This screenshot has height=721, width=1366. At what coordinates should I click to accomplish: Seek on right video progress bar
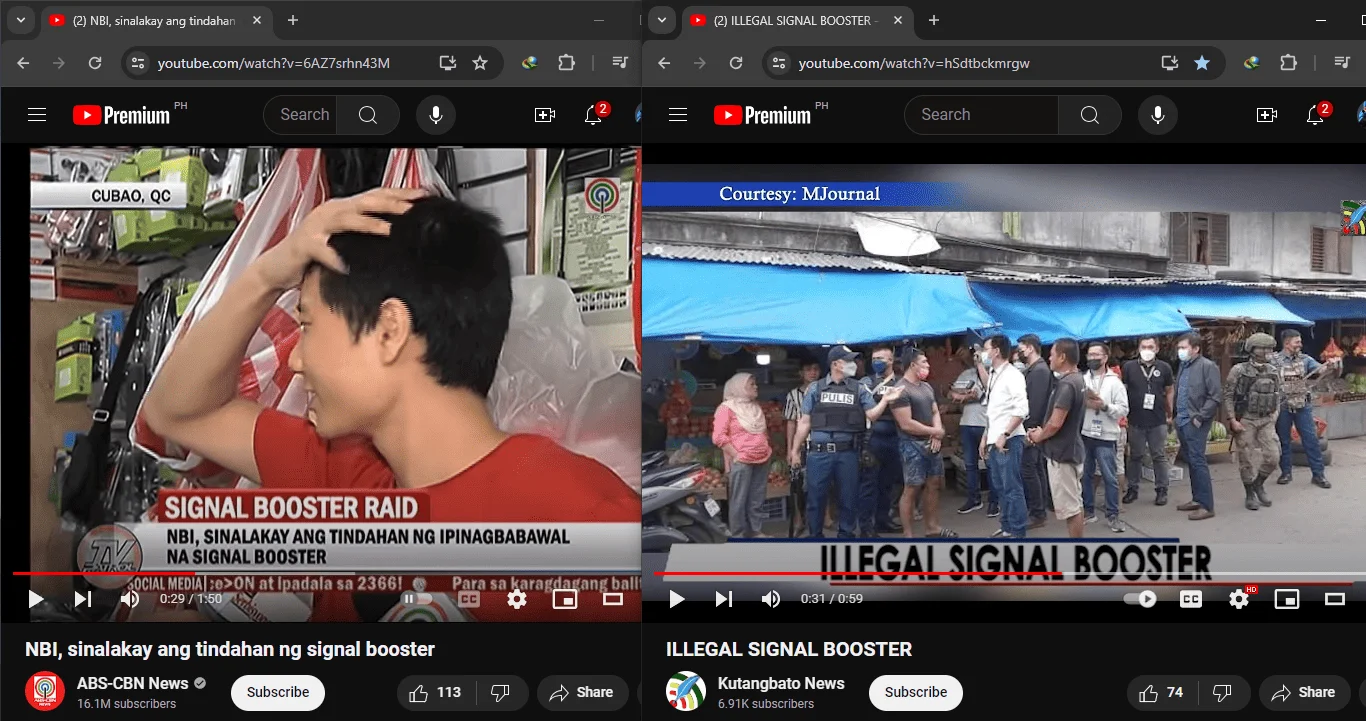pyautogui.click(x=1010, y=573)
